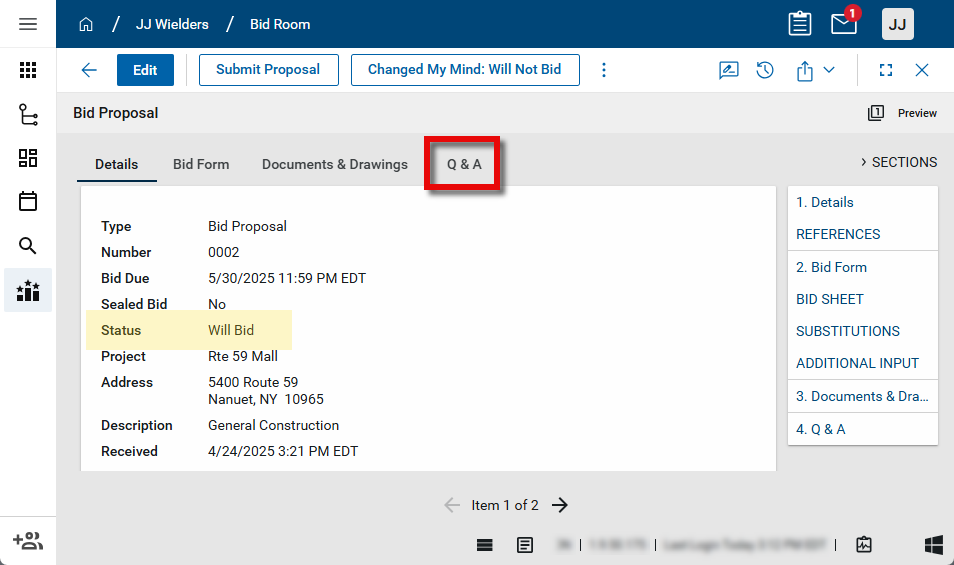Jump to SUBSTITUTIONS section link
Viewport: 954px width, 565px height.
[x=848, y=331]
